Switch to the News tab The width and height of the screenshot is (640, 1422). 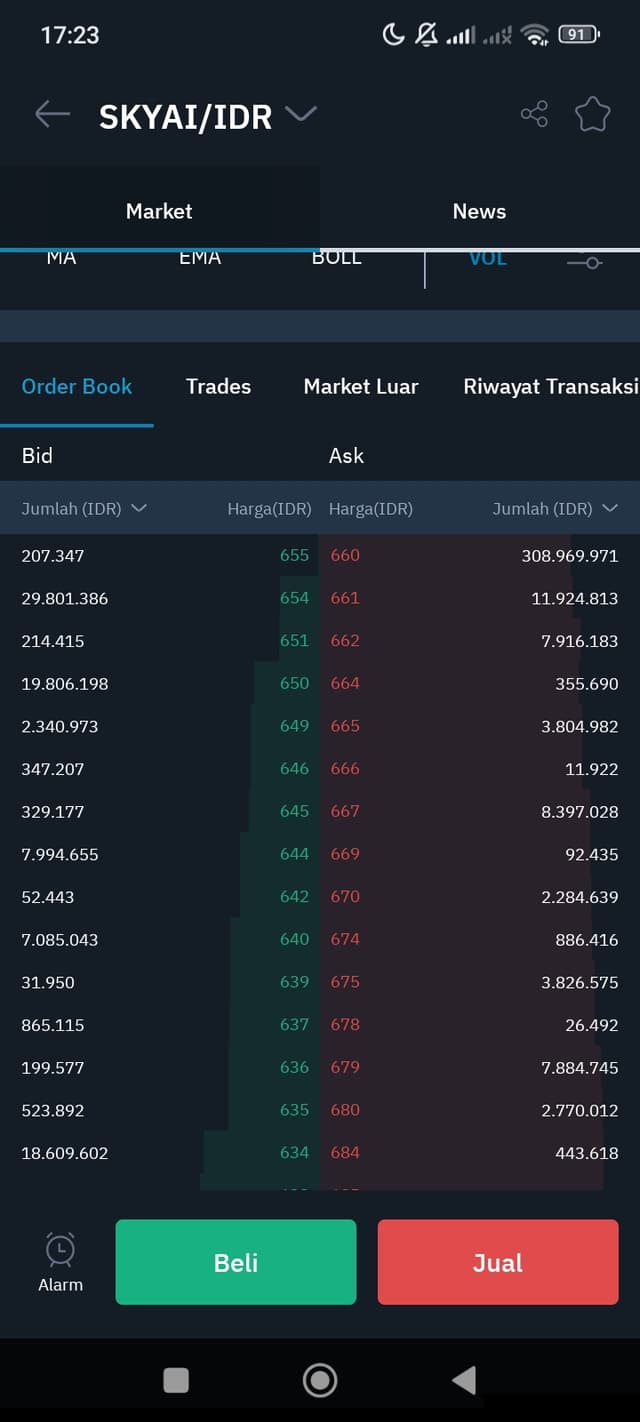pos(479,211)
